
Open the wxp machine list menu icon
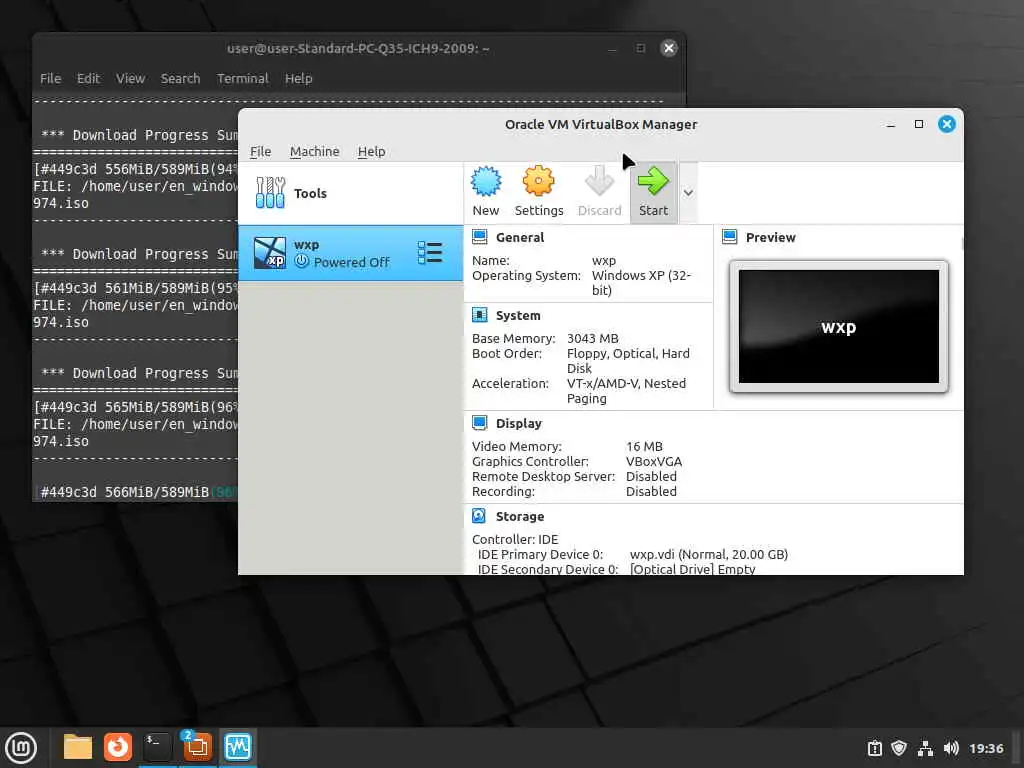click(430, 253)
